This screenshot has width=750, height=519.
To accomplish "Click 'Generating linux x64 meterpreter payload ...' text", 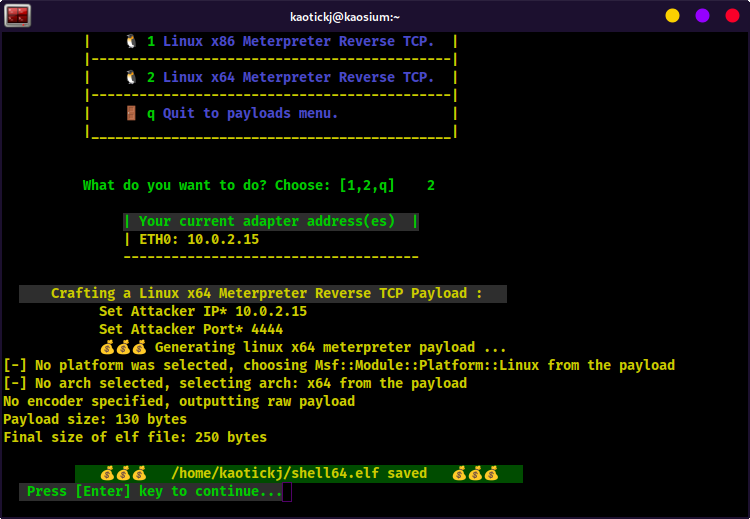I will 330,347.
